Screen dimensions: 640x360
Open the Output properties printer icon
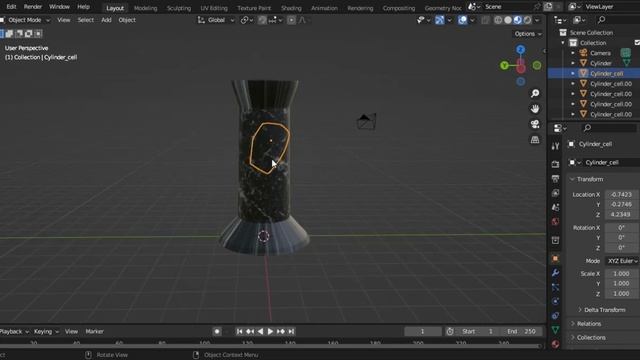tap(555, 179)
